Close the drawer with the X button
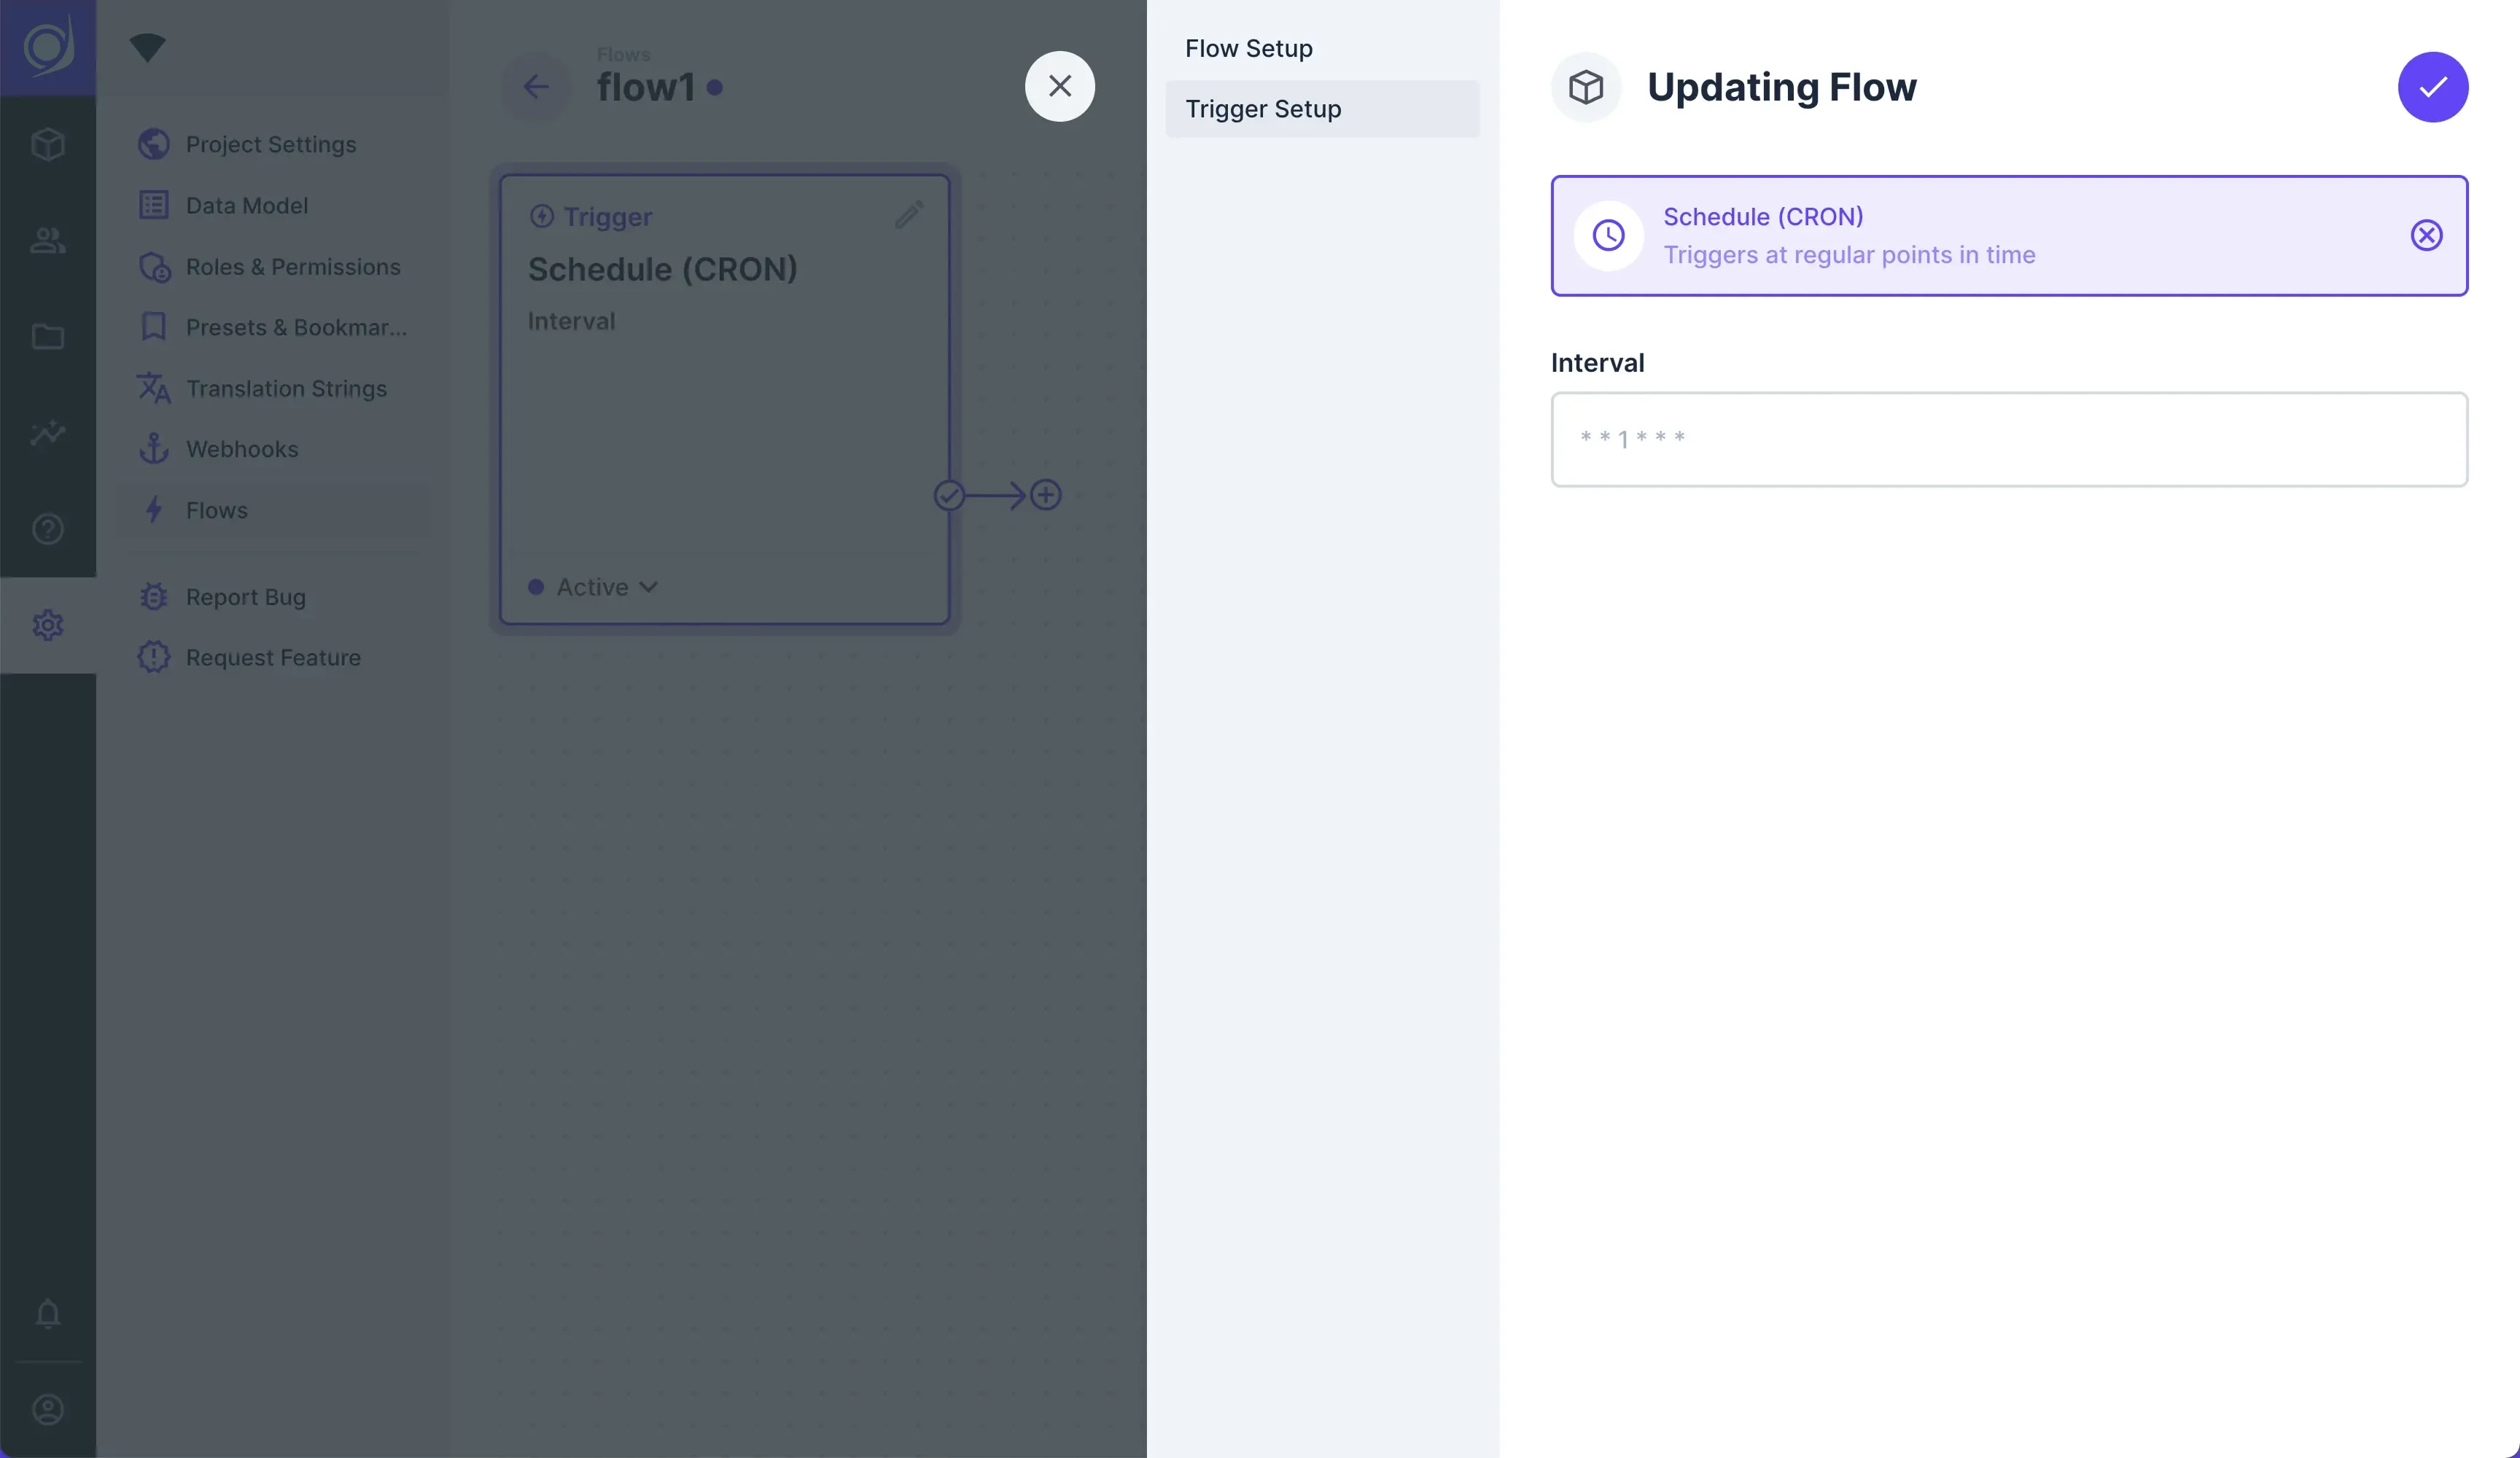This screenshot has height=1458, width=2520. [x=1059, y=86]
